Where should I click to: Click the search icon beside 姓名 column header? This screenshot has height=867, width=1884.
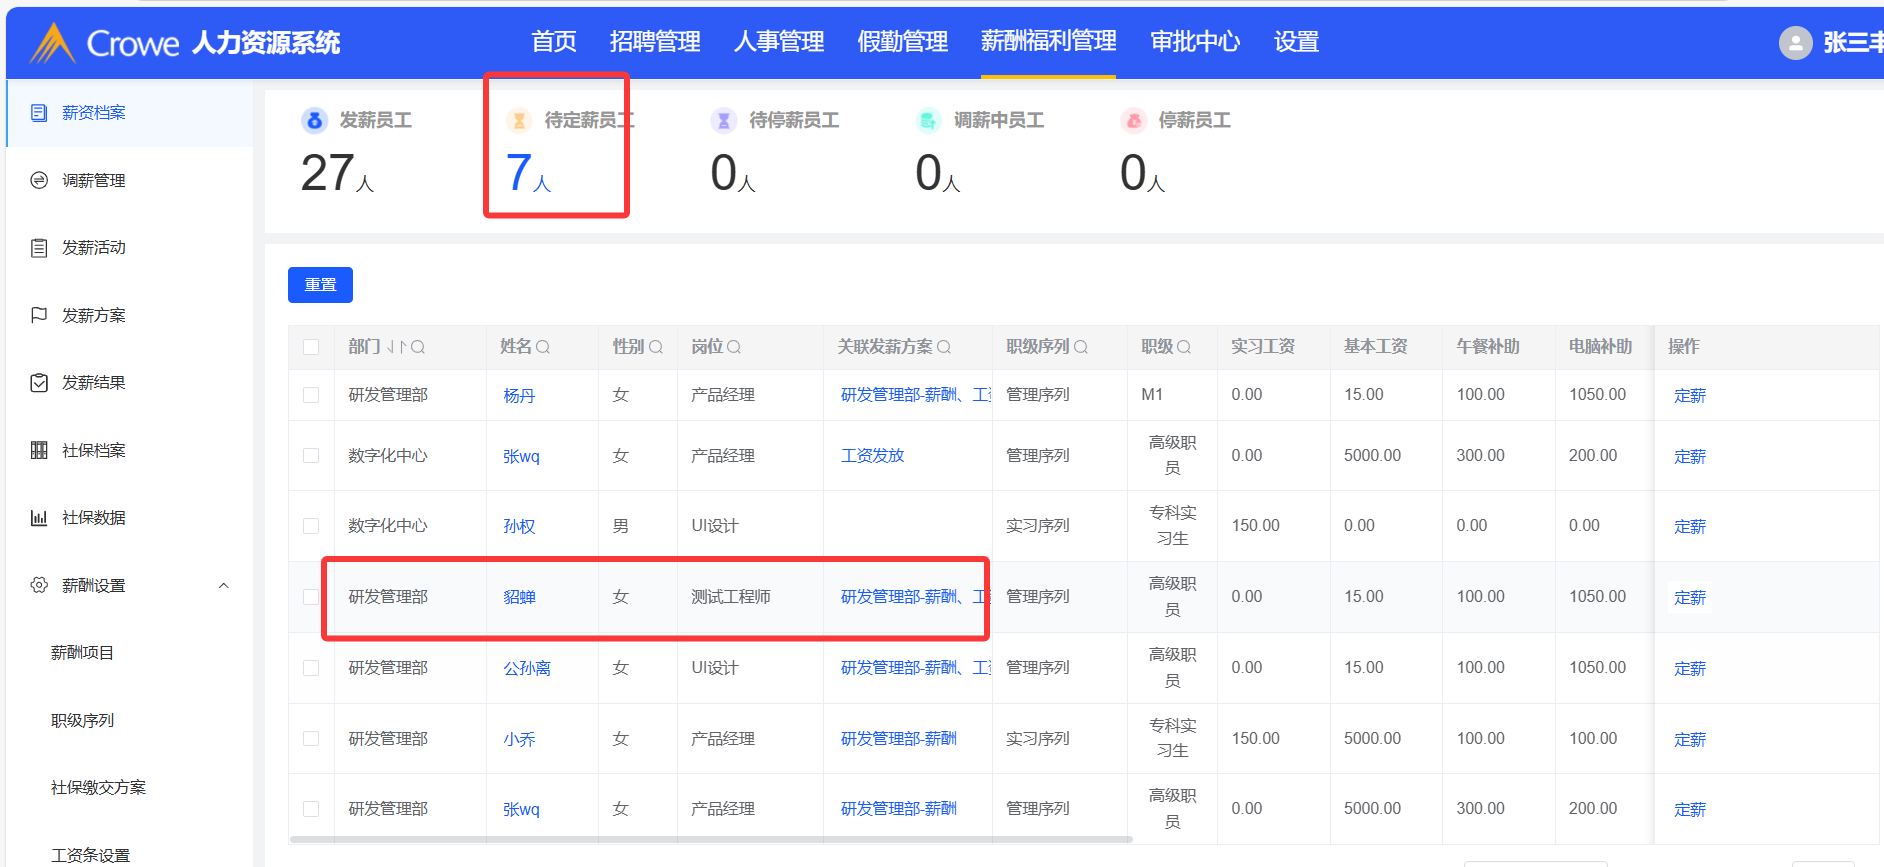click(543, 347)
